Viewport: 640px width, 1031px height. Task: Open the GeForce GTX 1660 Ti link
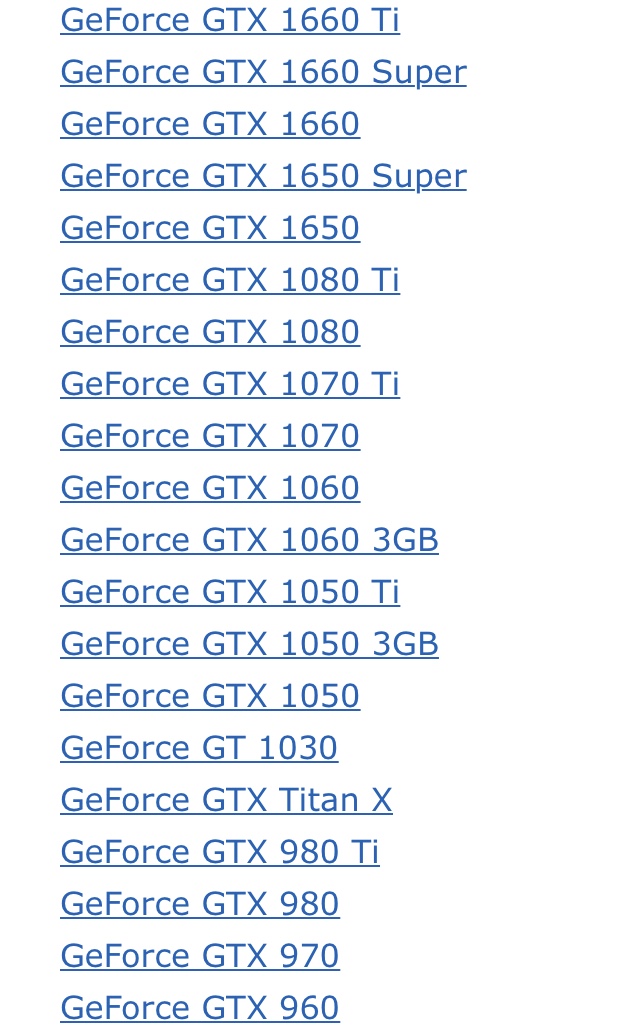pos(230,20)
